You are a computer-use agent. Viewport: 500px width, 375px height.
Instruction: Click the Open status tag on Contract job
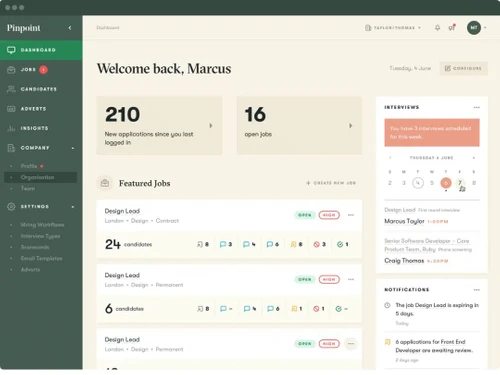(304, 215)
